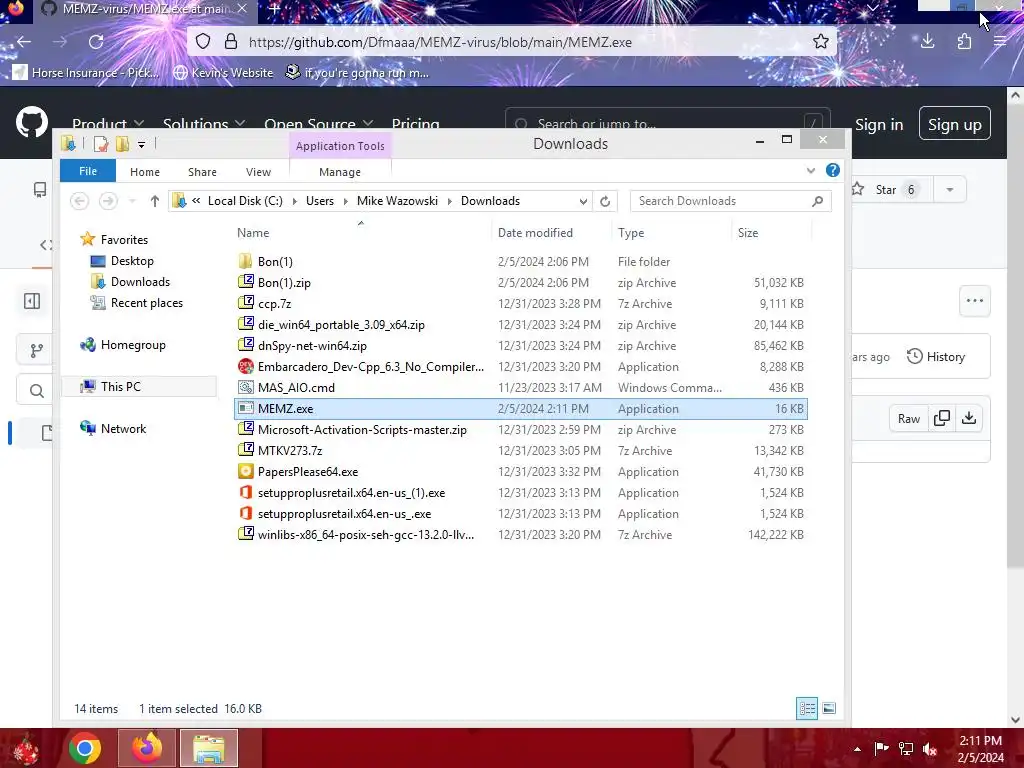Screen dimensions: 1024x768
Task: Click GitHub Raw button
Action: (x=908, y=419)
